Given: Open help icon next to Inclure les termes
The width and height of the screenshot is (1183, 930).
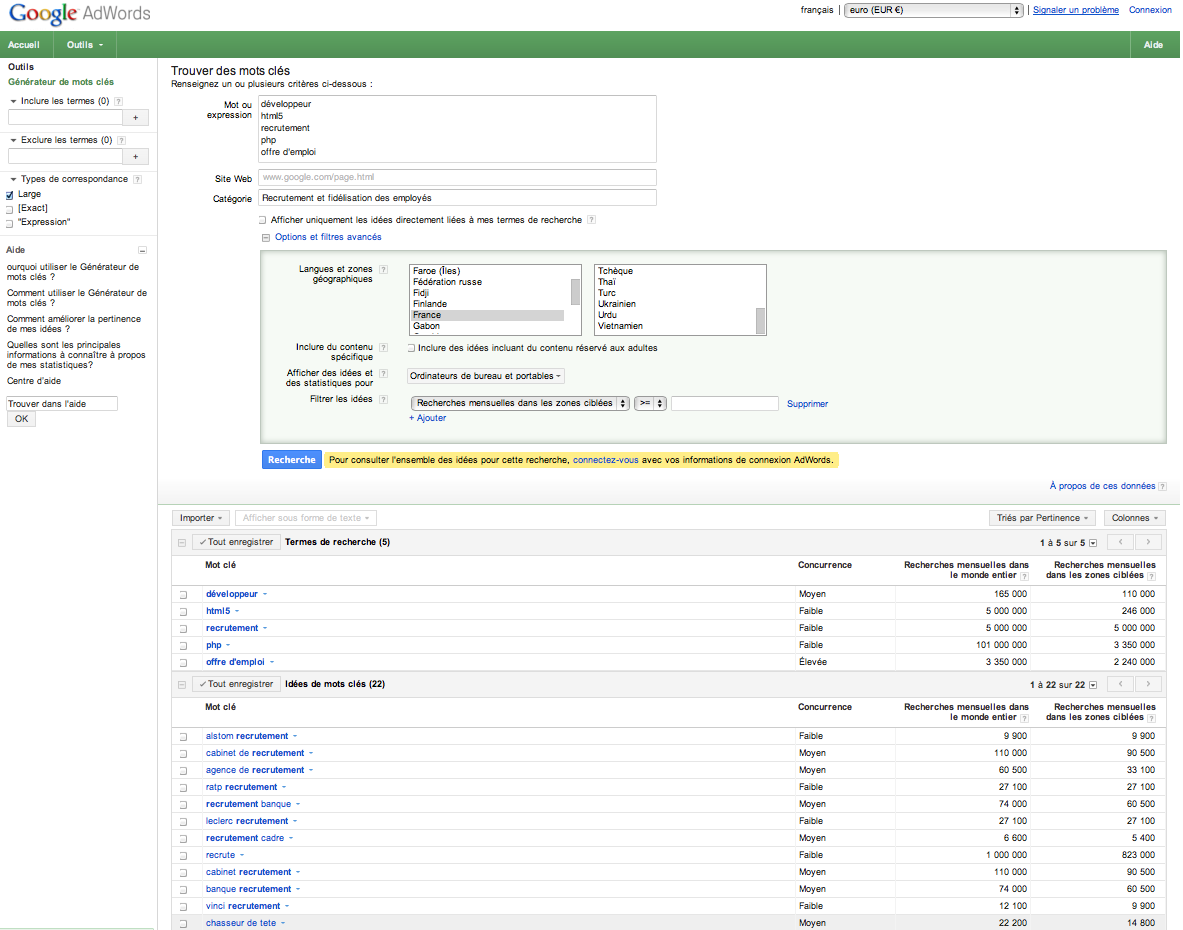Looking at the screenshot, I should pos(118,101).
